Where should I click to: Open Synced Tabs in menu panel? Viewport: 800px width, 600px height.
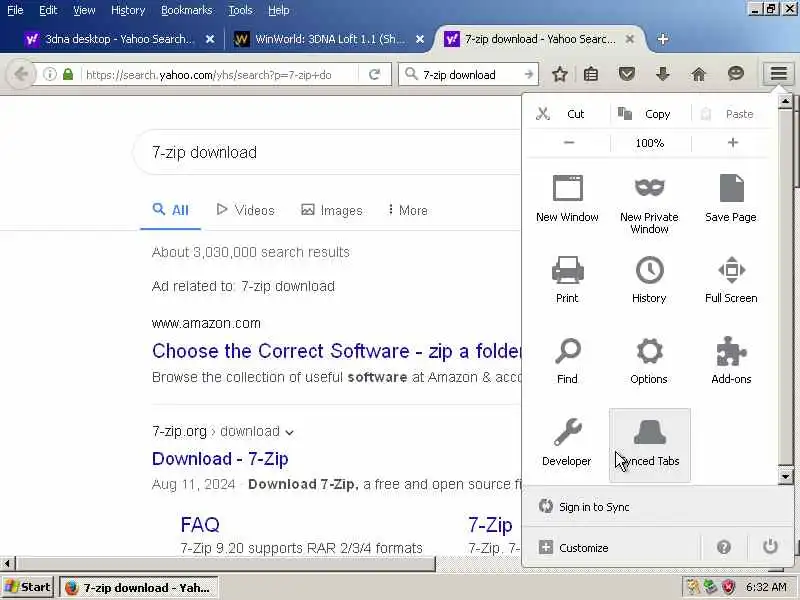tap(649, 445)
